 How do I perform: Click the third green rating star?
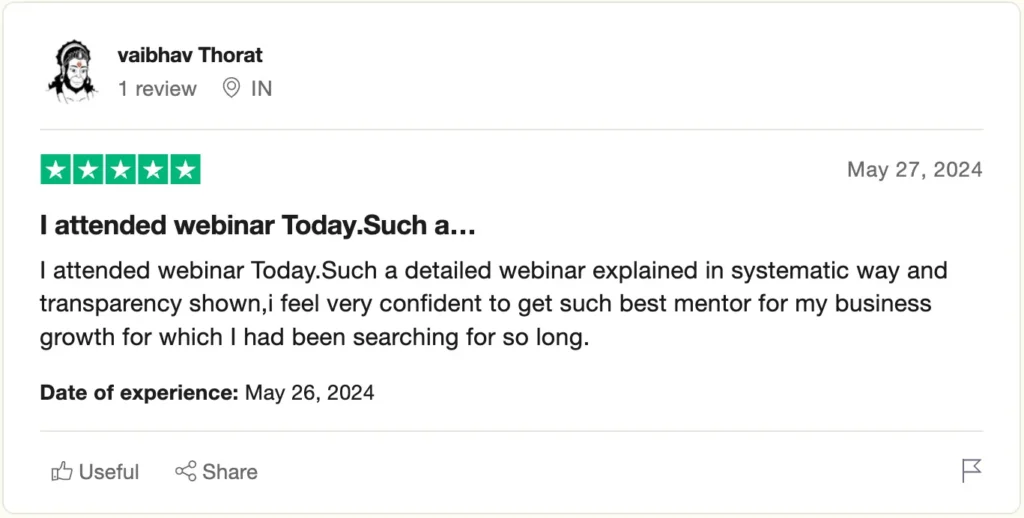[x=120, y=170]
